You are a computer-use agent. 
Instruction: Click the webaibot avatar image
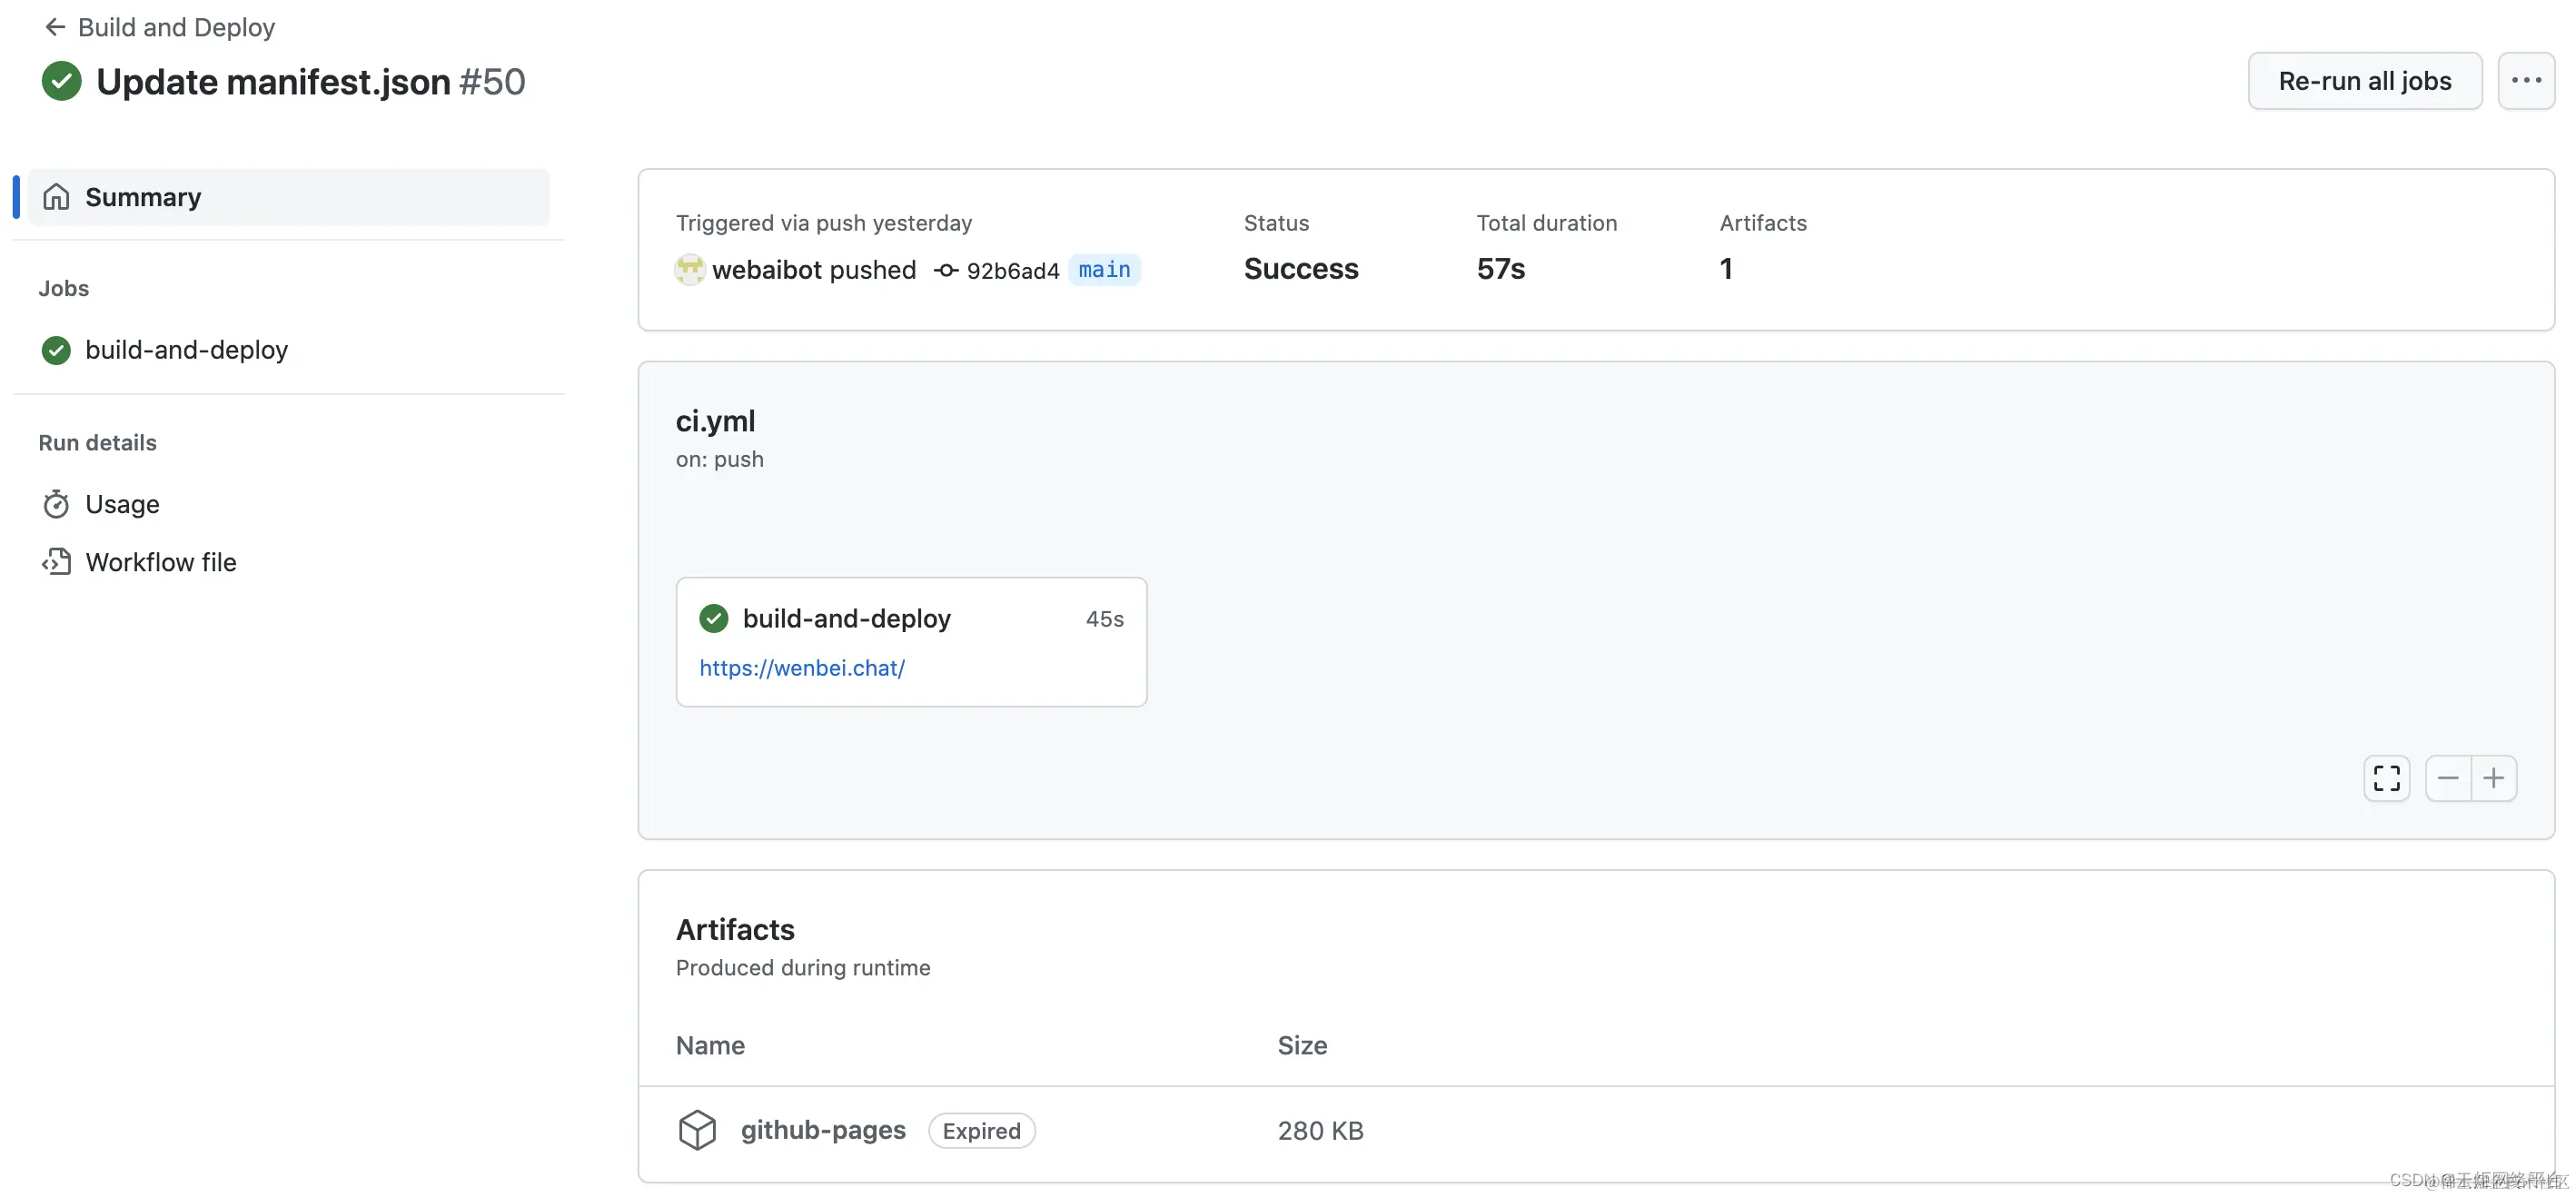(689, 269)
